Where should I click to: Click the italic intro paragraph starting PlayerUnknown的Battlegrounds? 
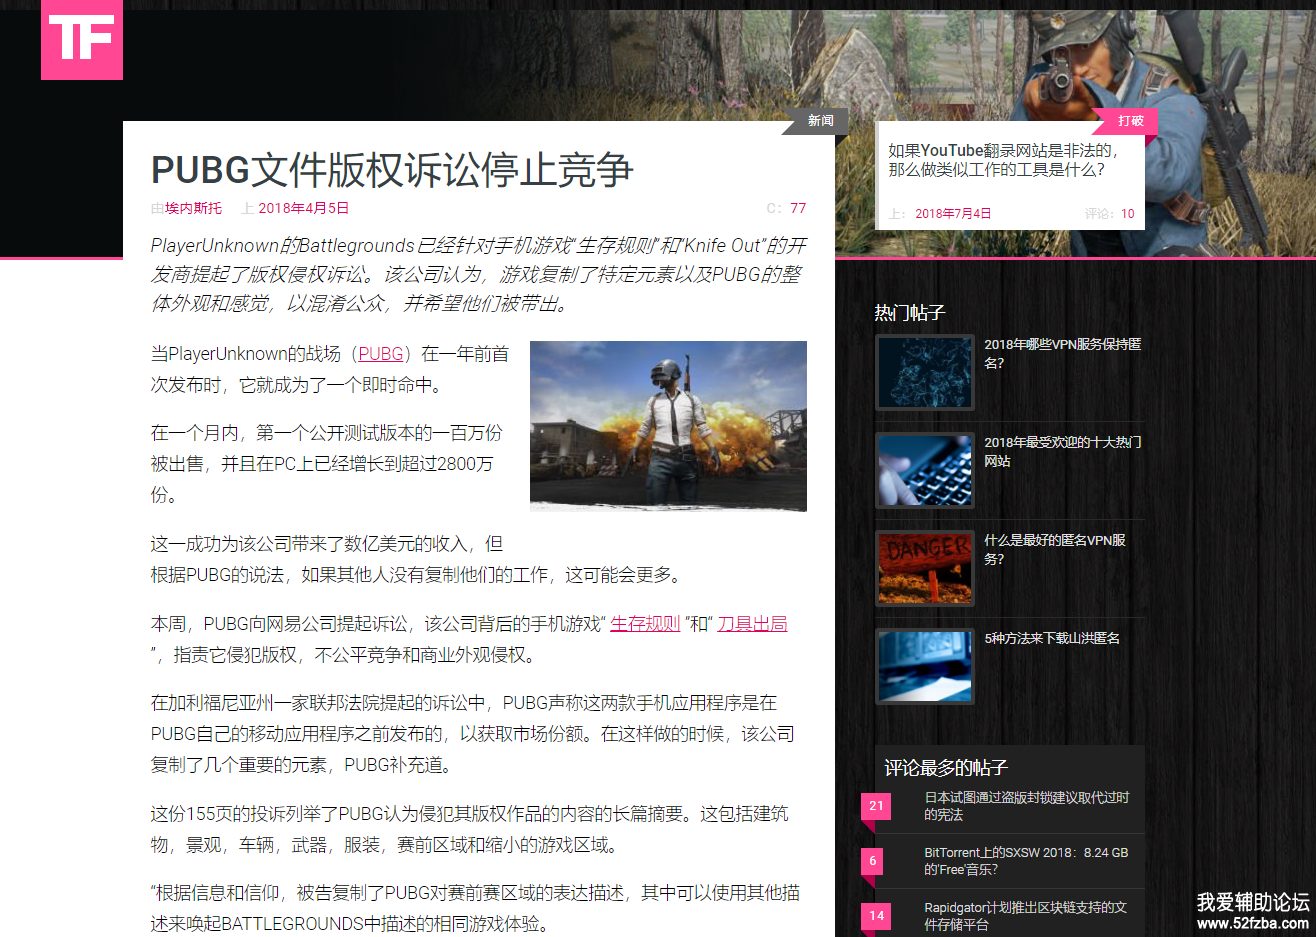point(479,274)
